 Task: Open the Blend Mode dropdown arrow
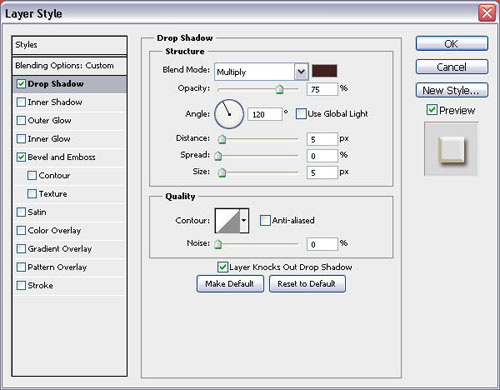point(301,72)
